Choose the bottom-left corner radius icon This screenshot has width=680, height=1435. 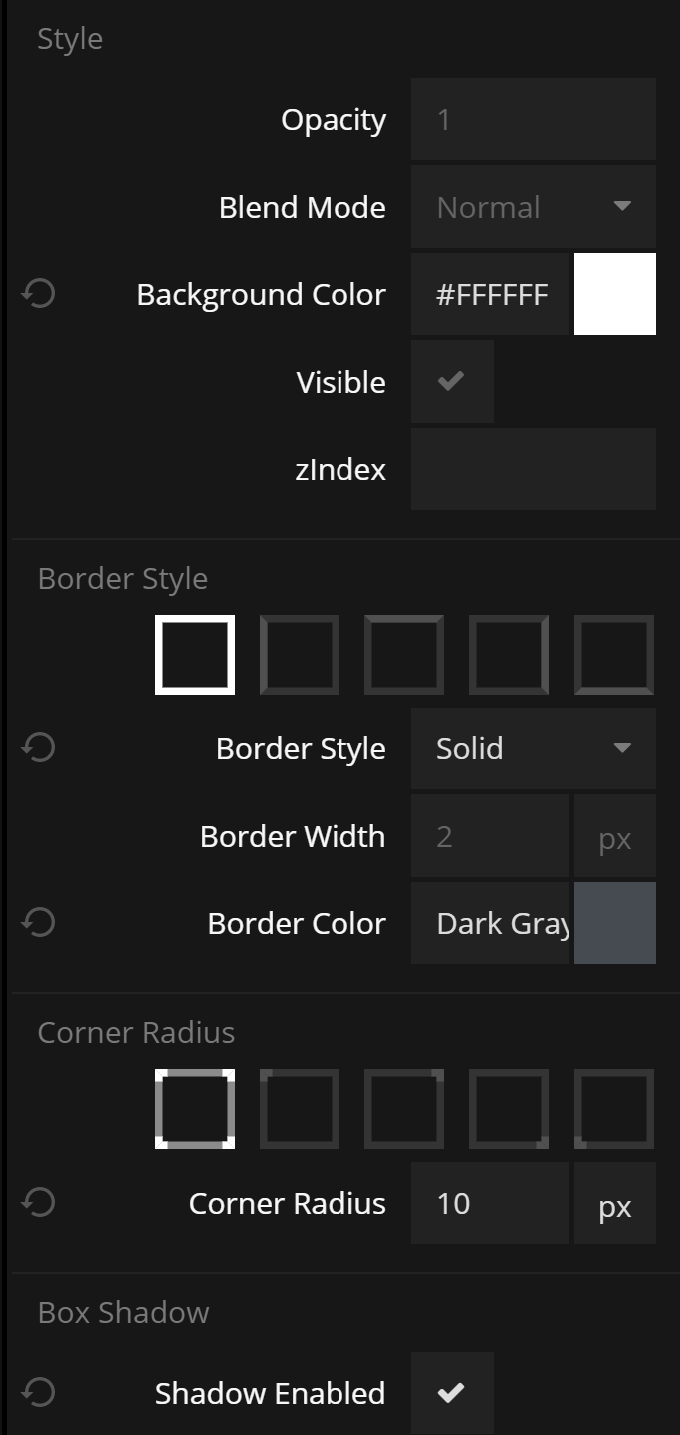click(x=614, y=1109)
